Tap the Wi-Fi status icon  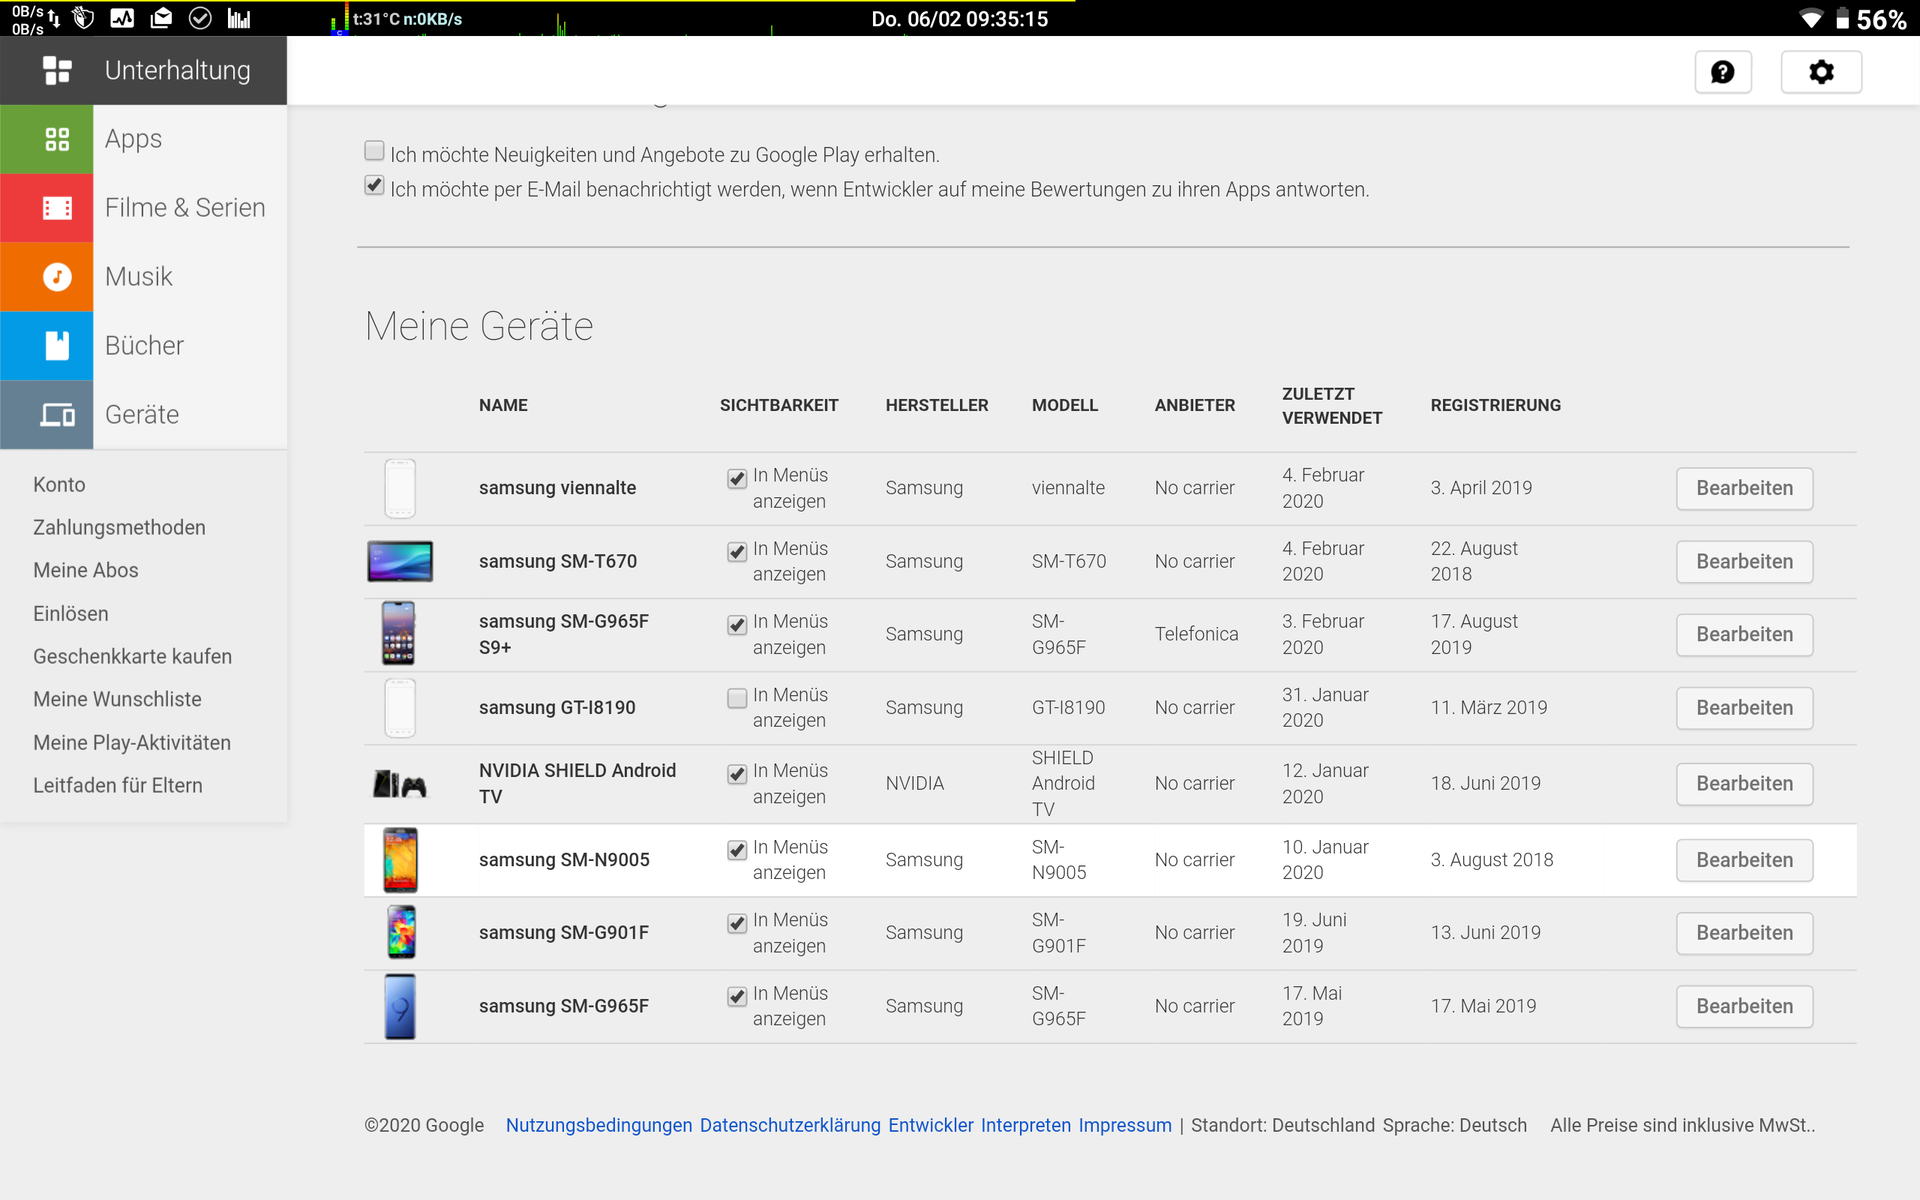(x=1810, y=19)
